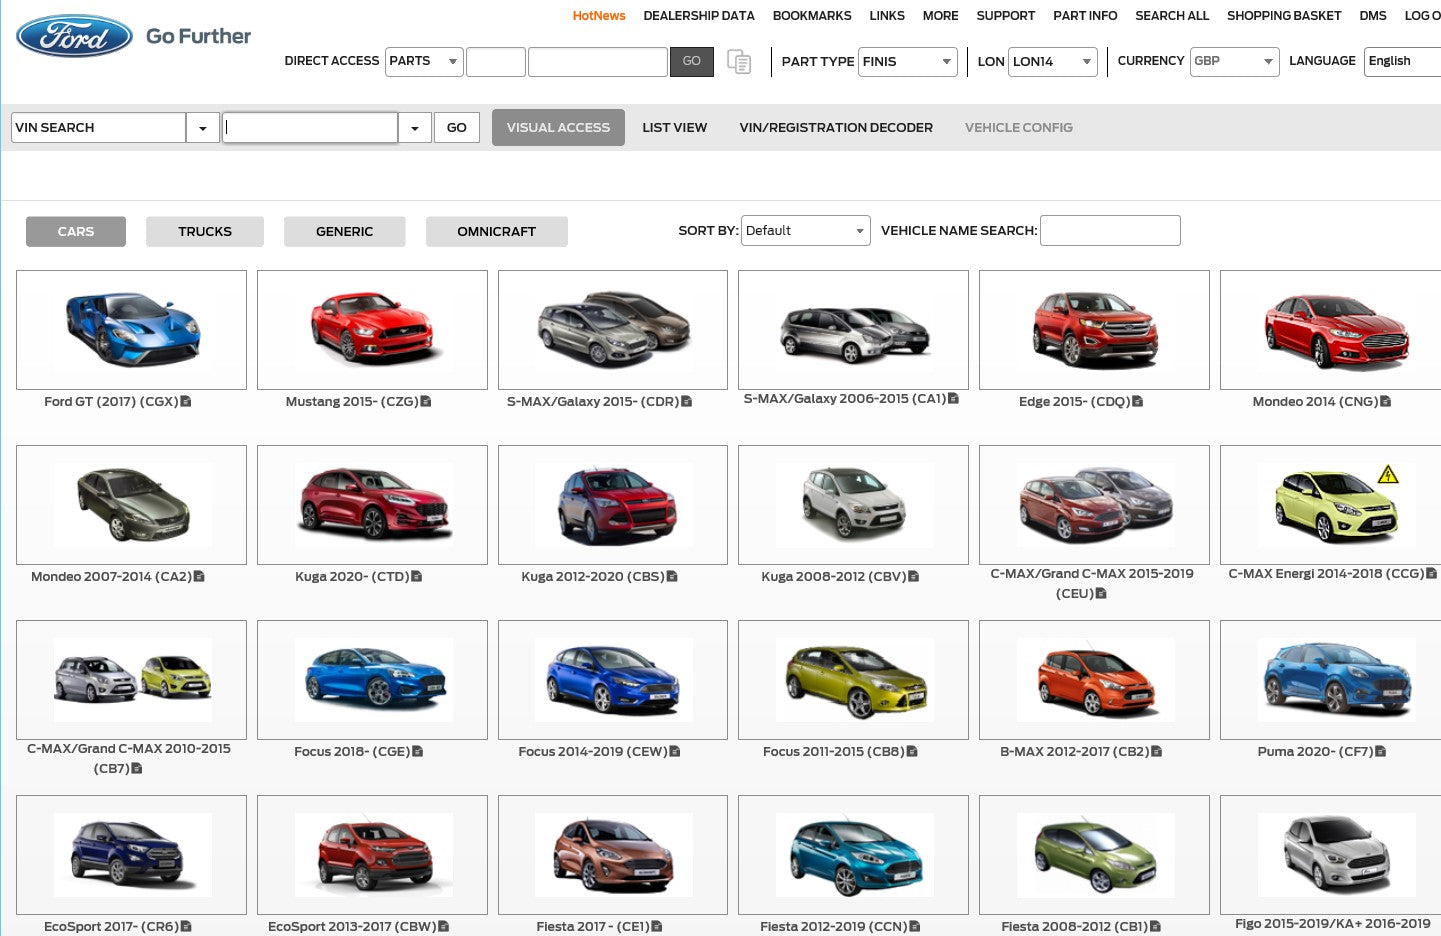This screenshot has height=936, width=1441.
Task: Click the note icon beside Mustang 2015- (CZG)
Action: pyautogui.click(x=426, y=402)
